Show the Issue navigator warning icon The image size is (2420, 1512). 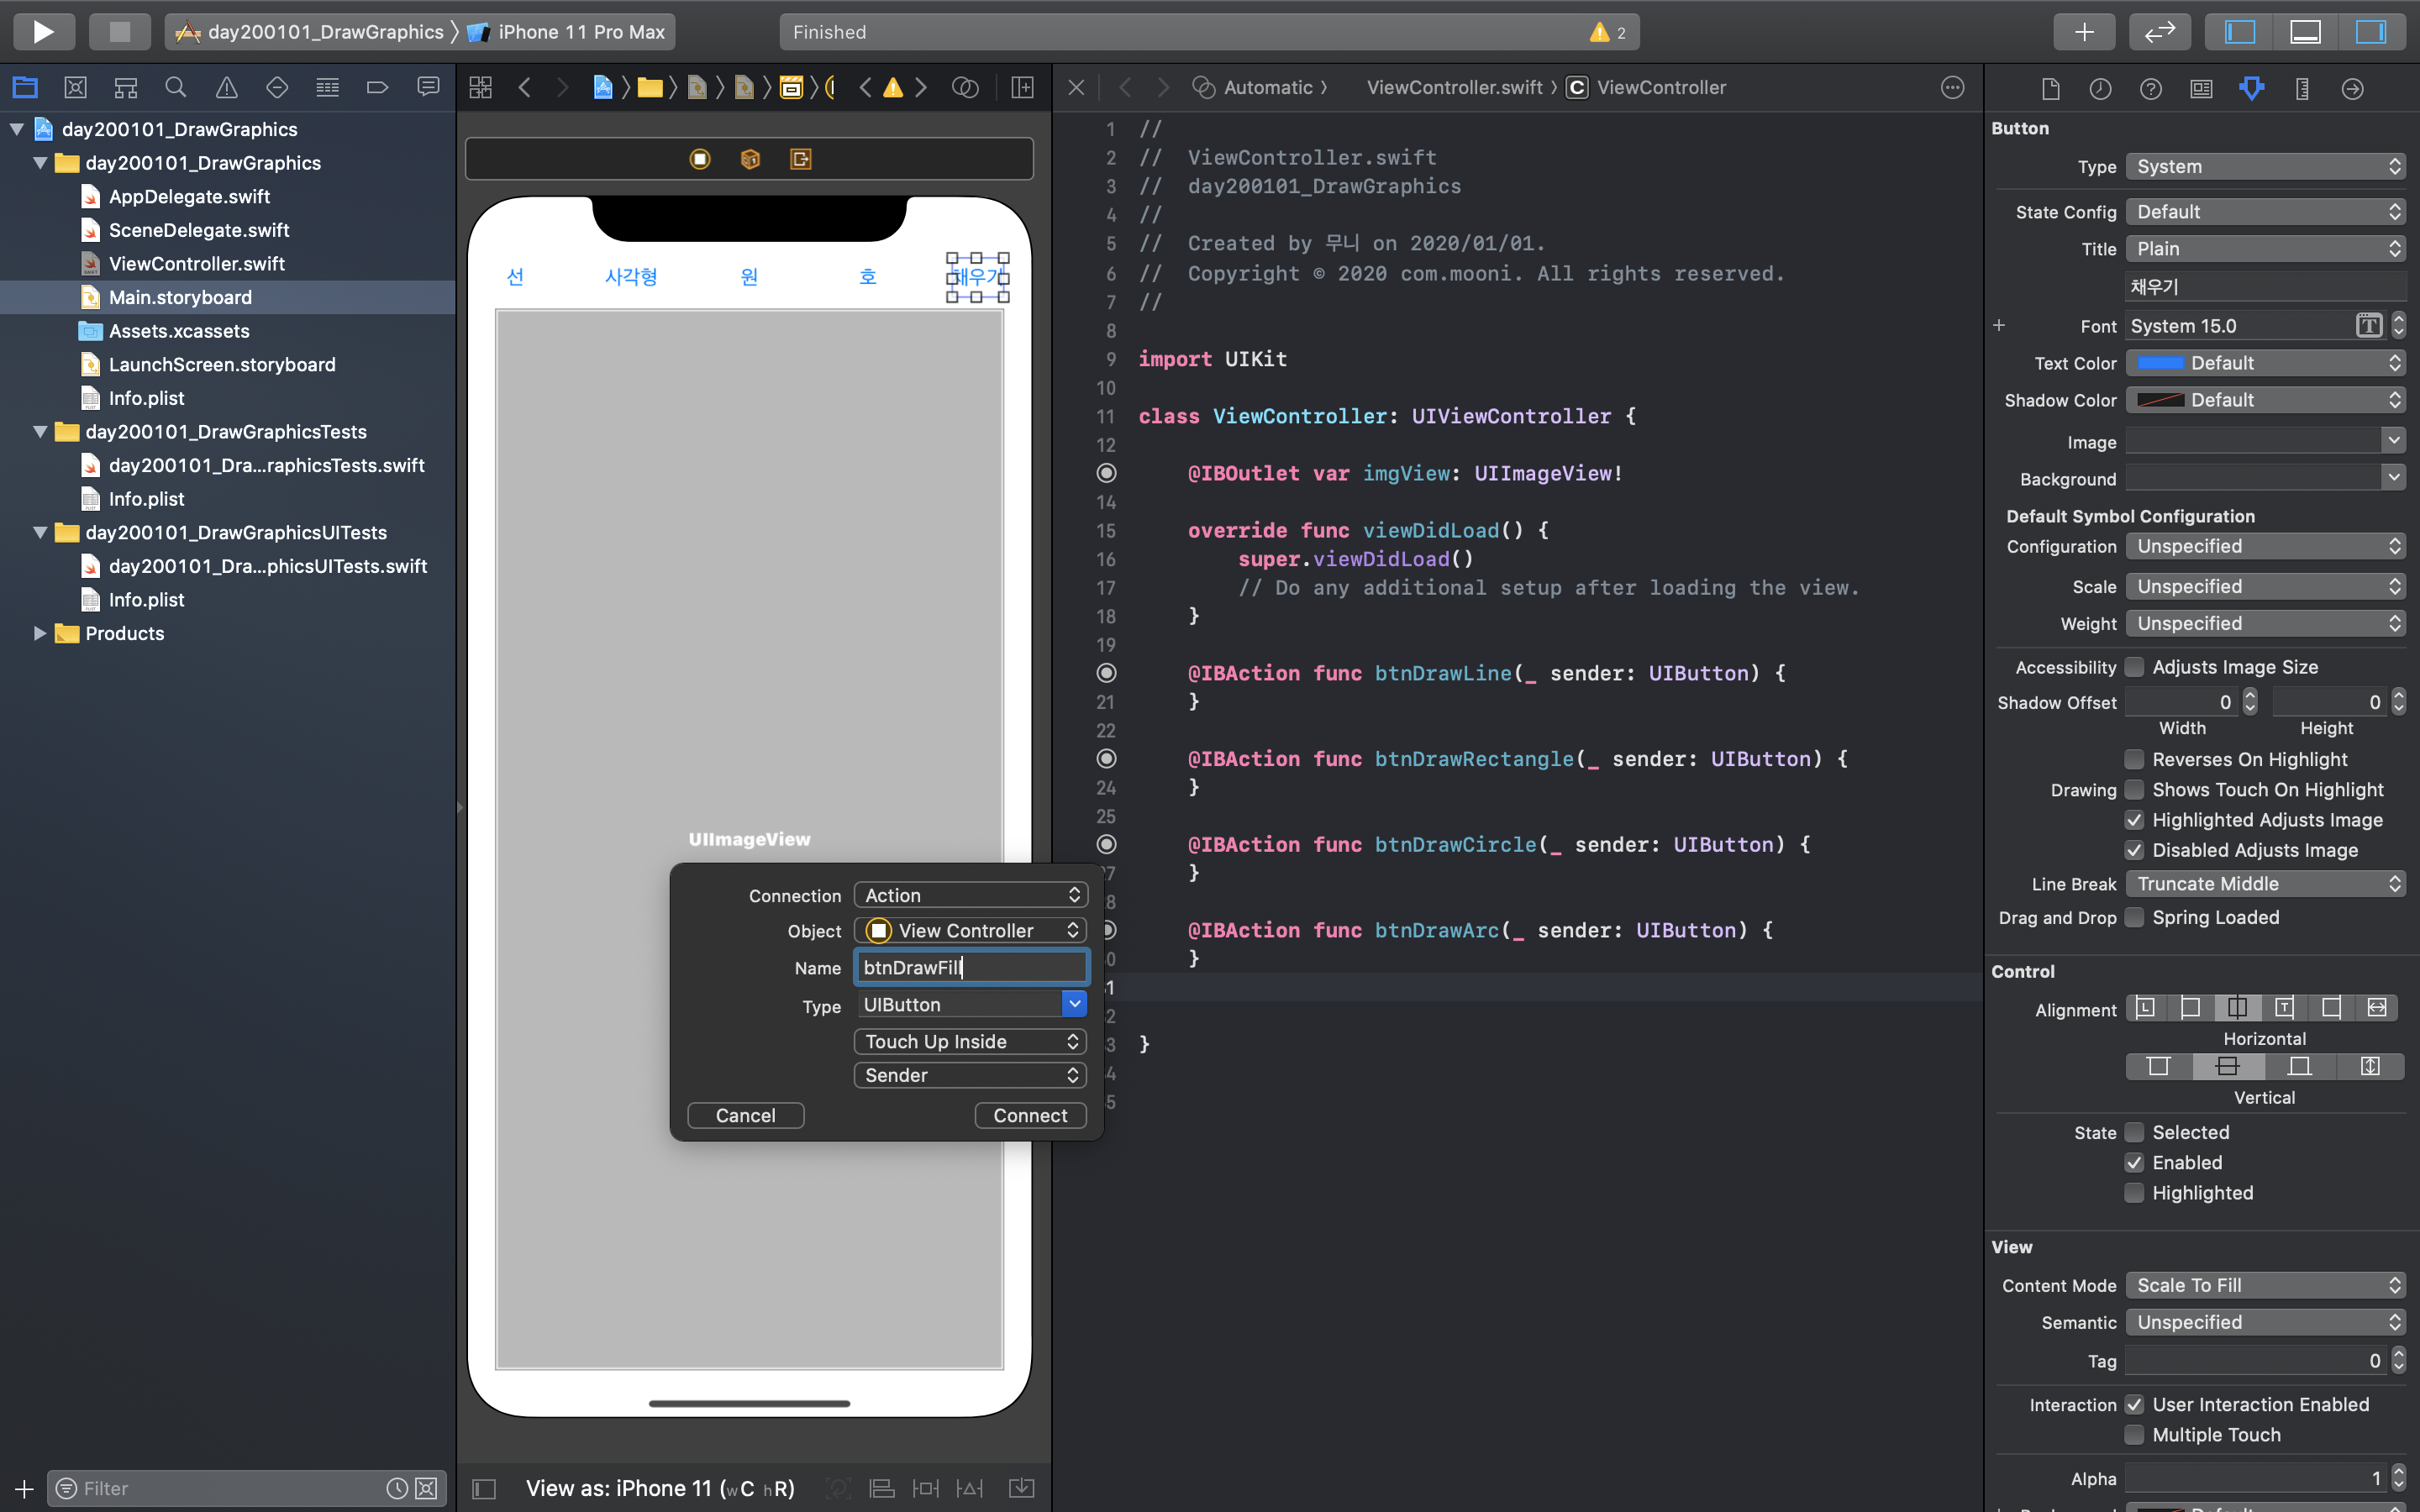(x=226, y=88)
